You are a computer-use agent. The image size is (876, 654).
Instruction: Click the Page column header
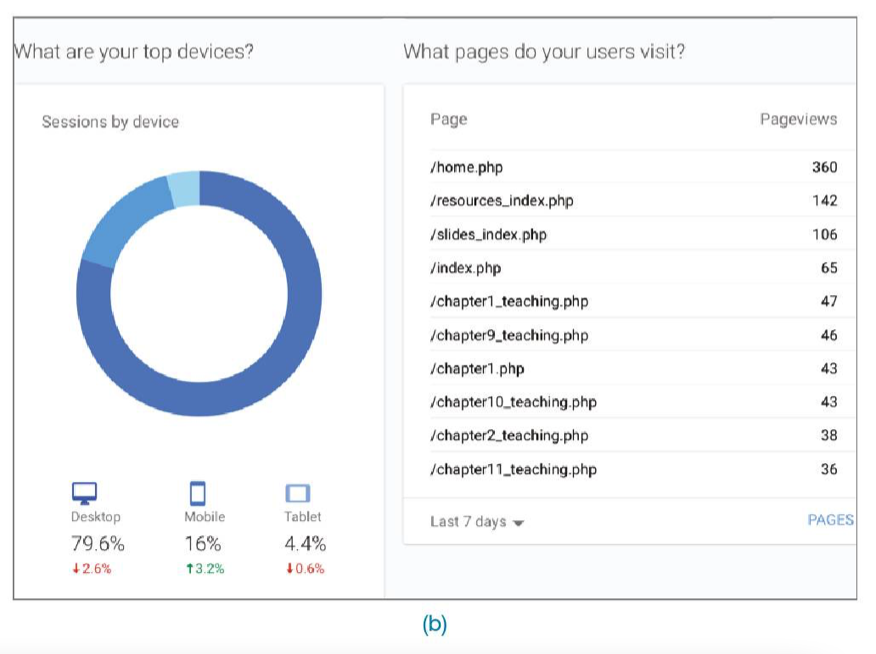click(x=449, y=119)
